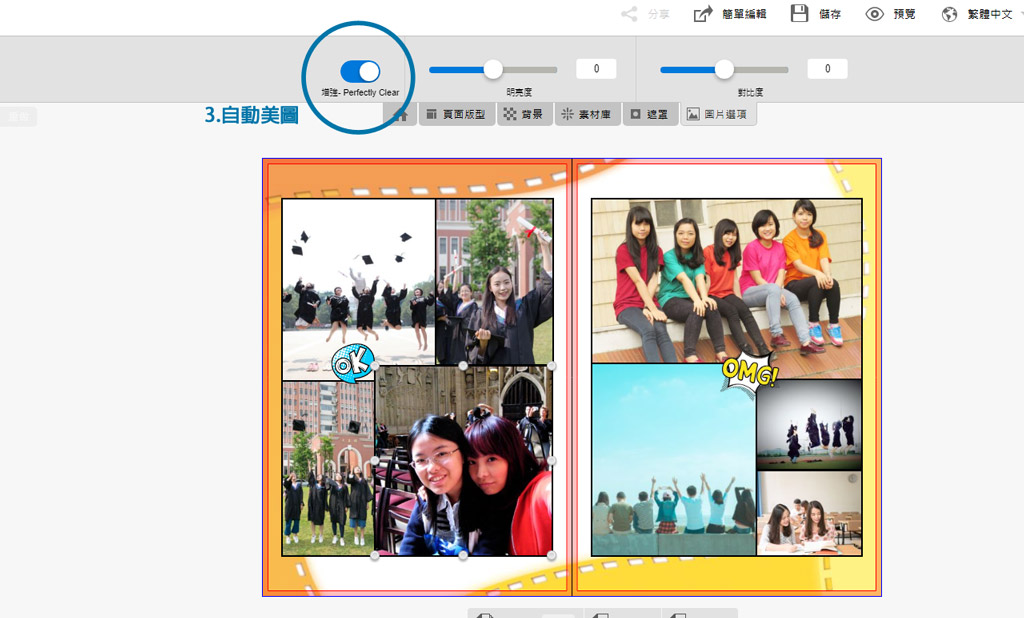Click the 預覽 eye icon
The height and width of the screenshot is (618, 1024).
[874, 14]
